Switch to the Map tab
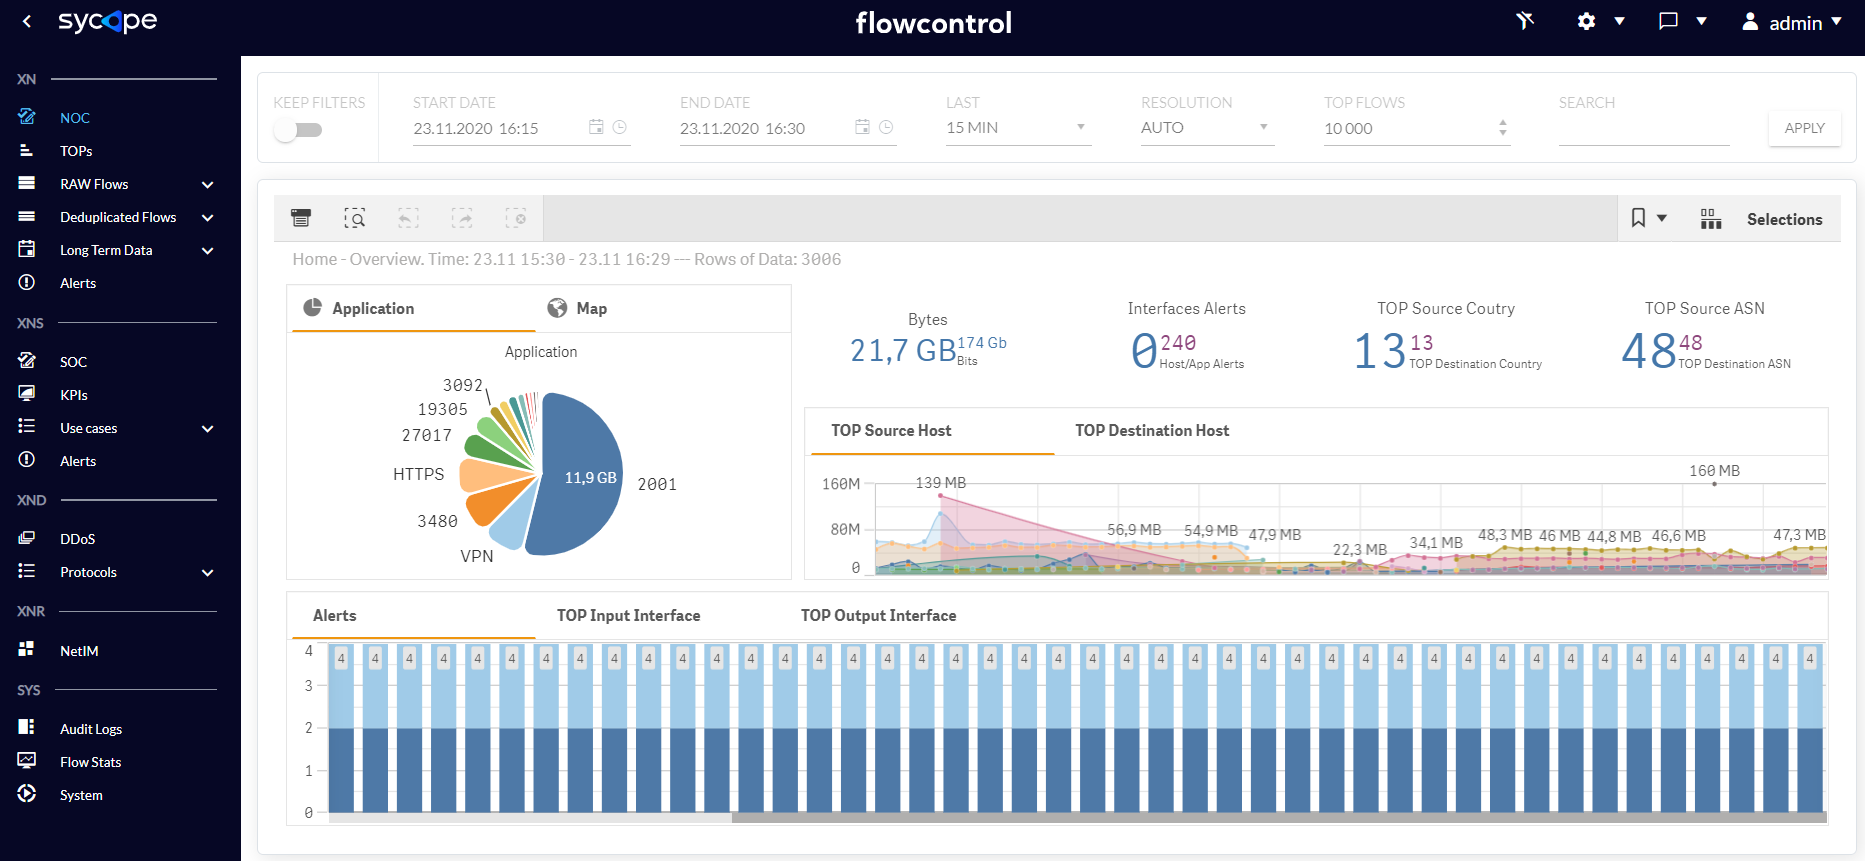The width and height of the screenshot is (1865, 861). point(577,308)
